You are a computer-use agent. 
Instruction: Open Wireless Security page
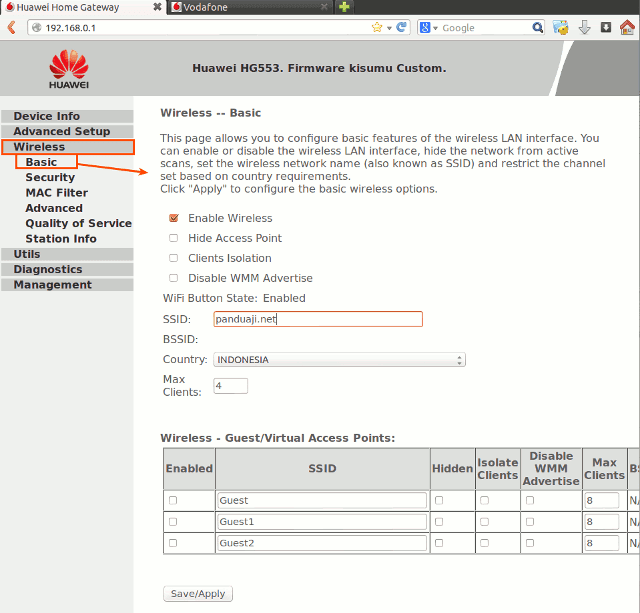50,178
